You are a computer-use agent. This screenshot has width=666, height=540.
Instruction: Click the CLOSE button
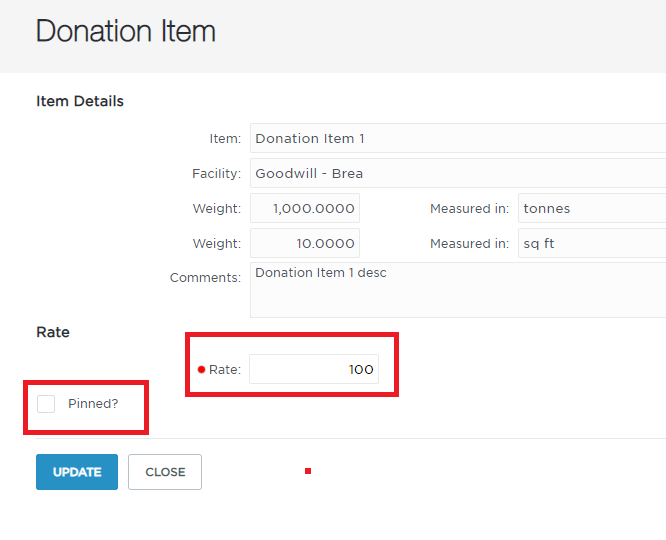pos(165,472)
